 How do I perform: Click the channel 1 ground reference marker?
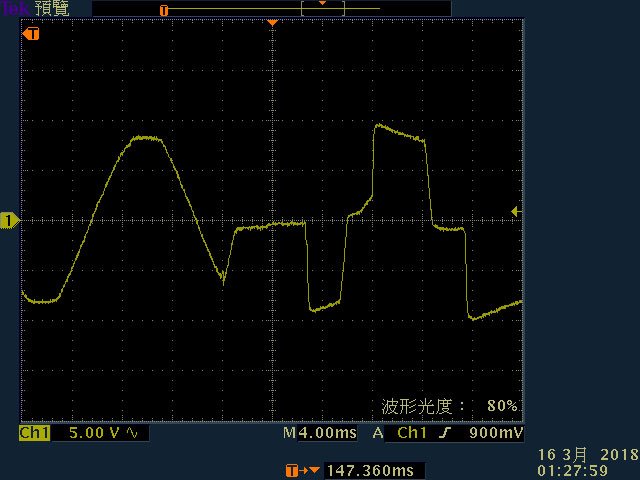coord(10,220)
